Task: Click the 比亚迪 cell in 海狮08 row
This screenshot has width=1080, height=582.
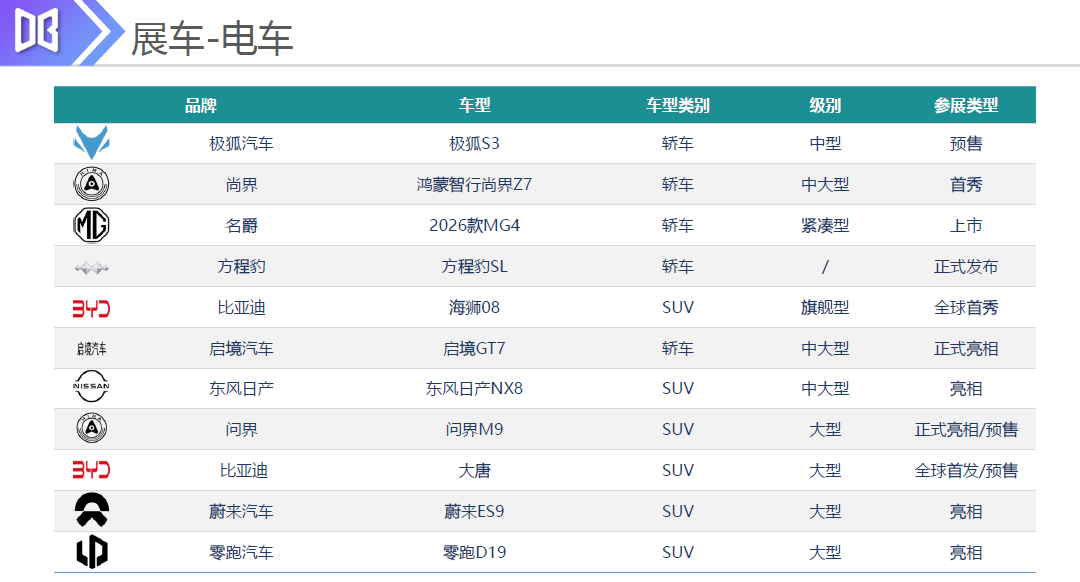Action: click(x=241, y=307)
